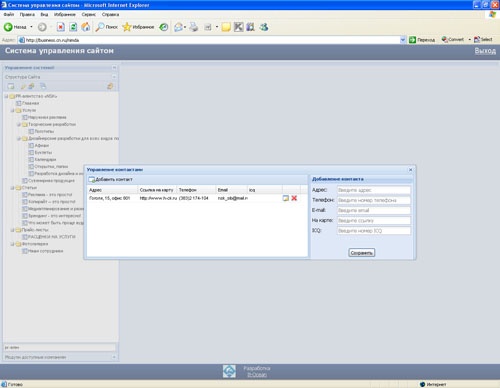Click the Гоголя, 15 address cell
This screenshot has height=388, width=500.
(109, 198)
